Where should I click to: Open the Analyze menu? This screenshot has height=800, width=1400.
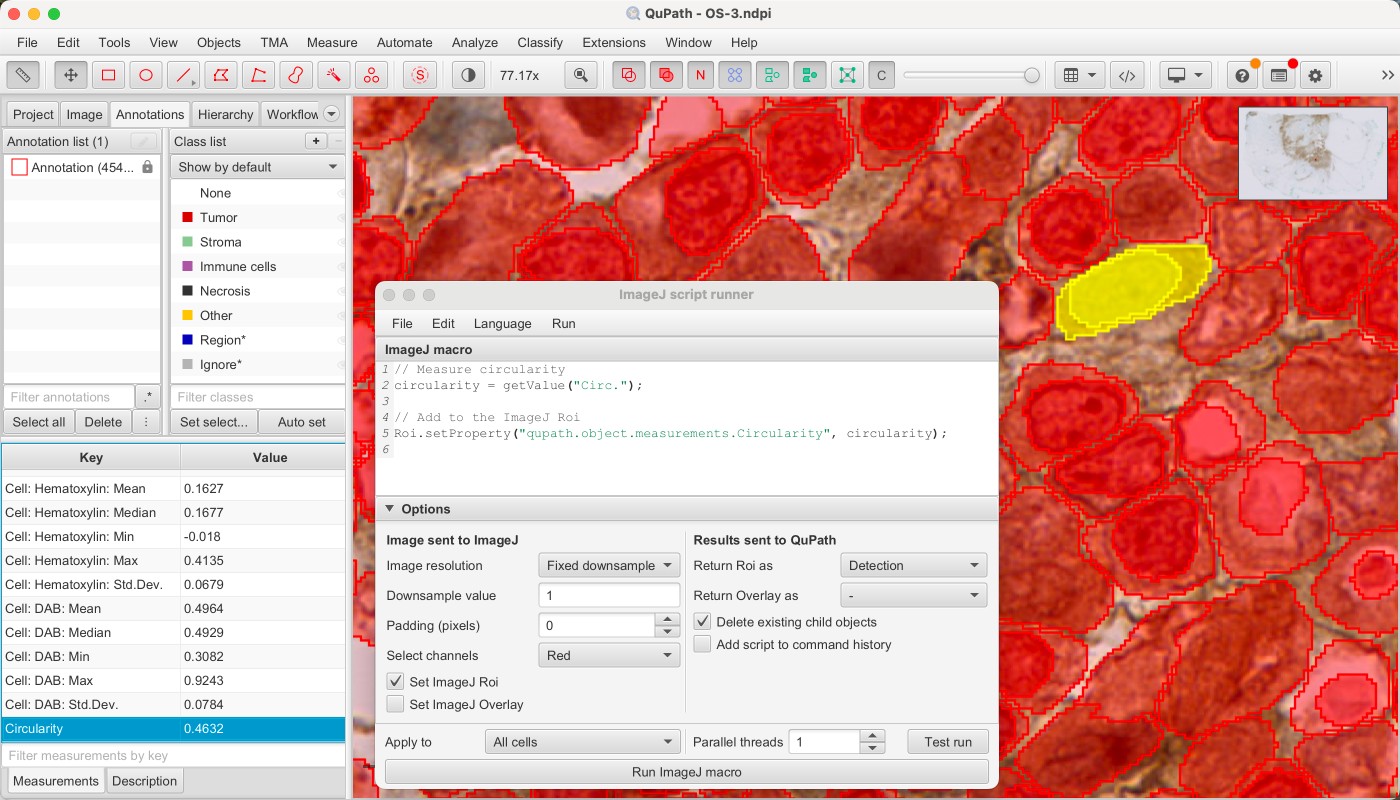475,42
